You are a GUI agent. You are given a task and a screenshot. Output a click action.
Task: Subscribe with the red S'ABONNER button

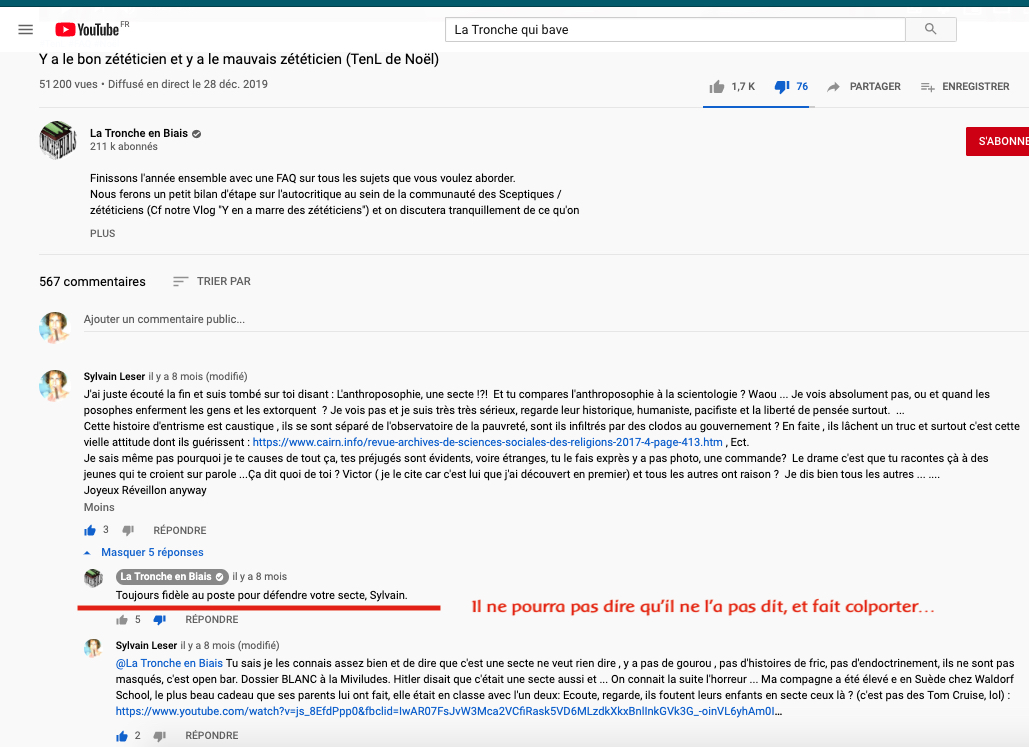(x=998, y=141)
